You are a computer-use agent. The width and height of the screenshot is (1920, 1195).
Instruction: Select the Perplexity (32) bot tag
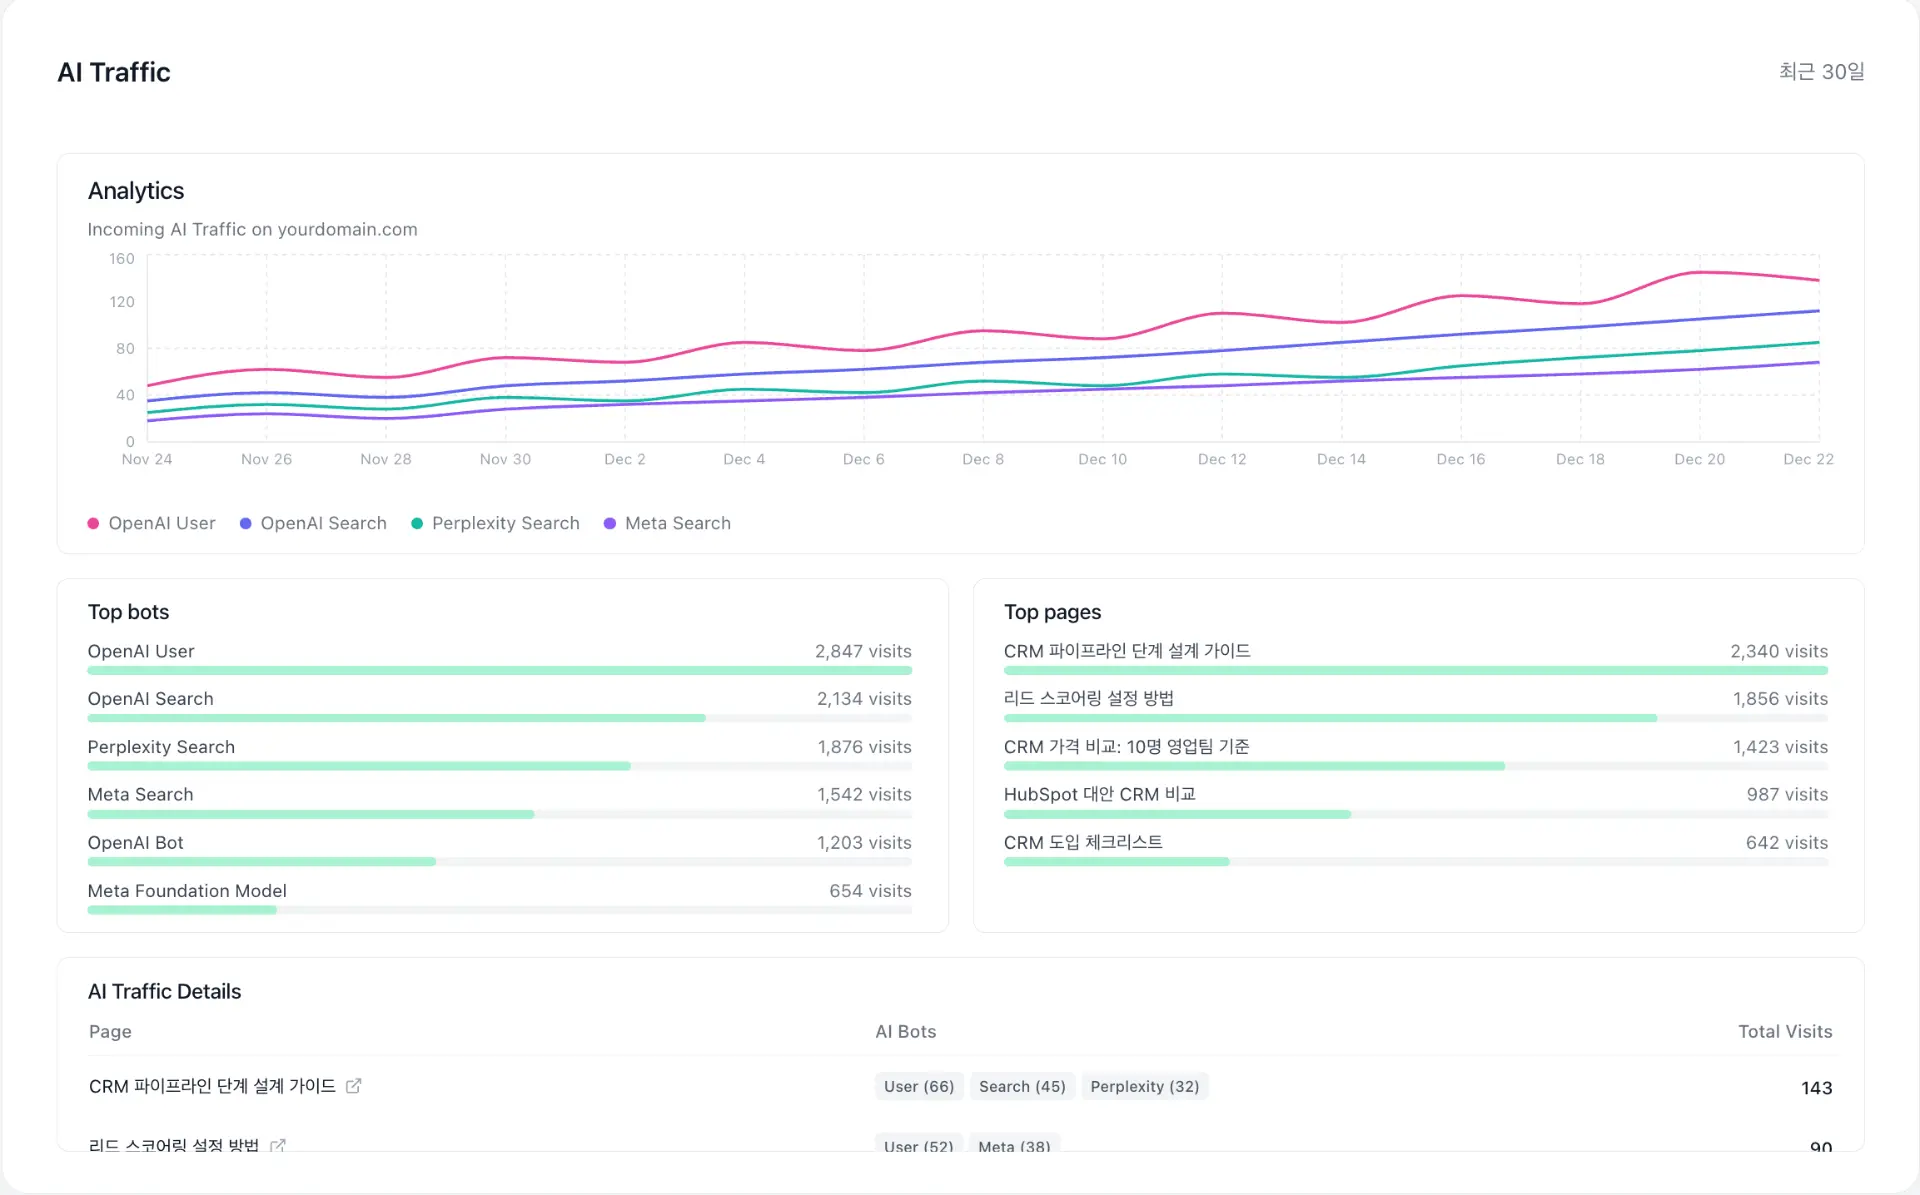[x=1144, y=1086]
